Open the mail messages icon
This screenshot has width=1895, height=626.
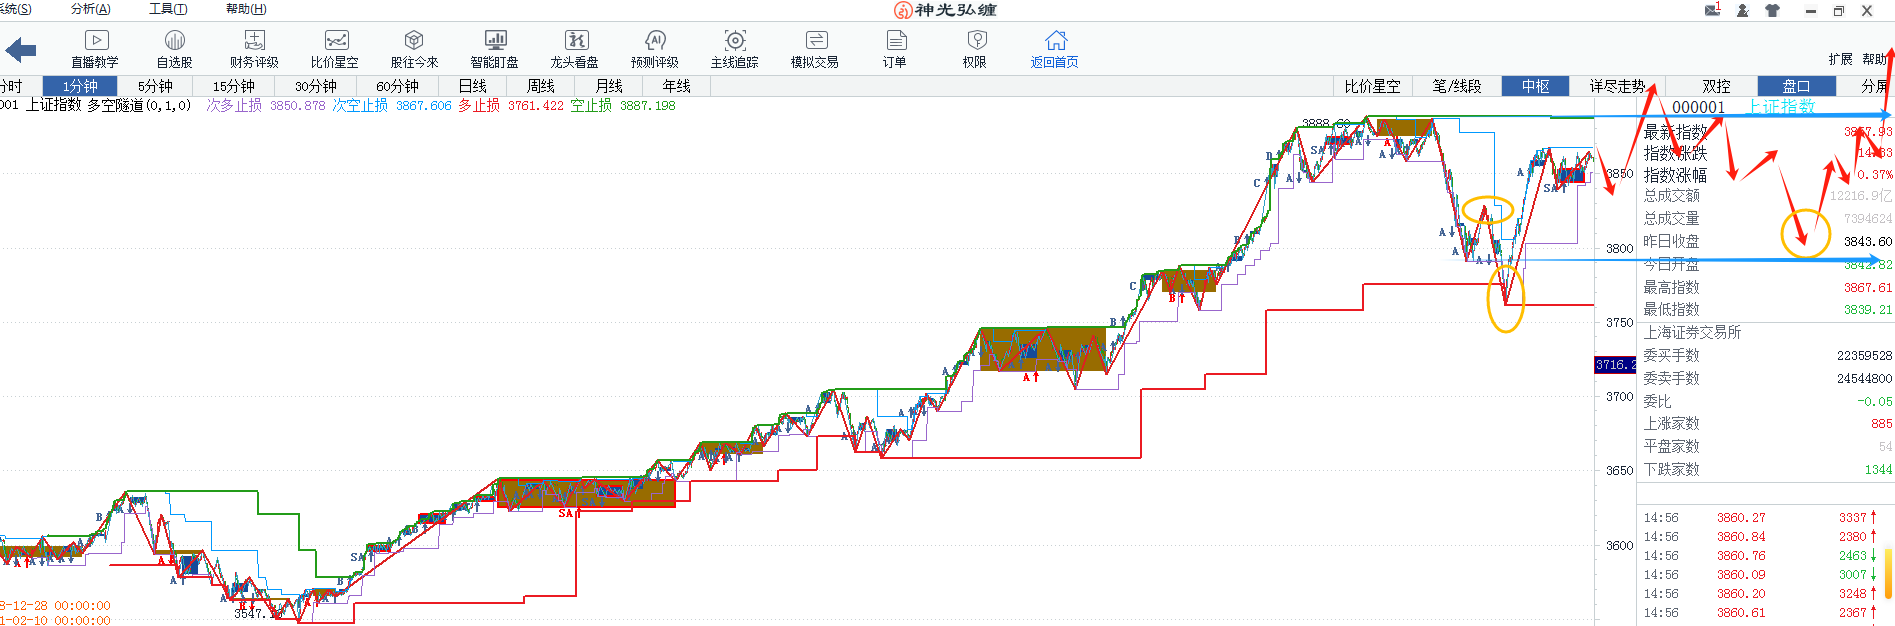(x=1713, y=9)
